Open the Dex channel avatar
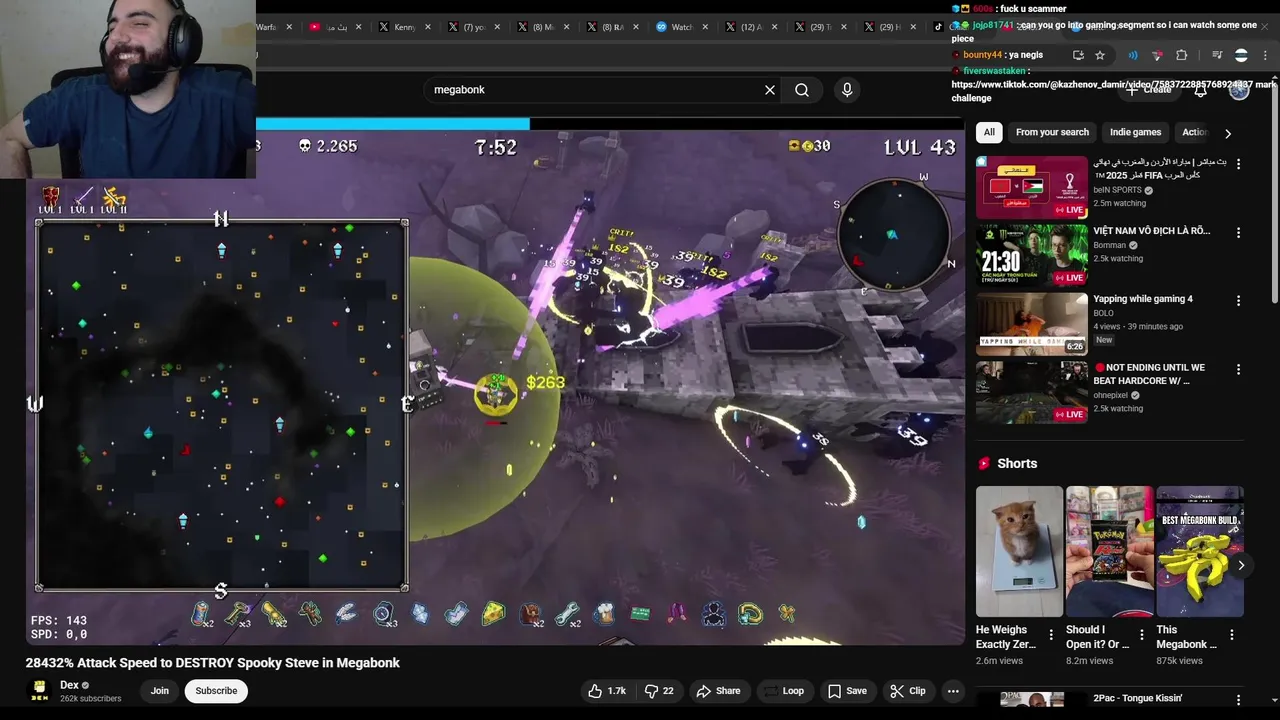The height and width of the screenshot is (720, 1280). [39, 690]
